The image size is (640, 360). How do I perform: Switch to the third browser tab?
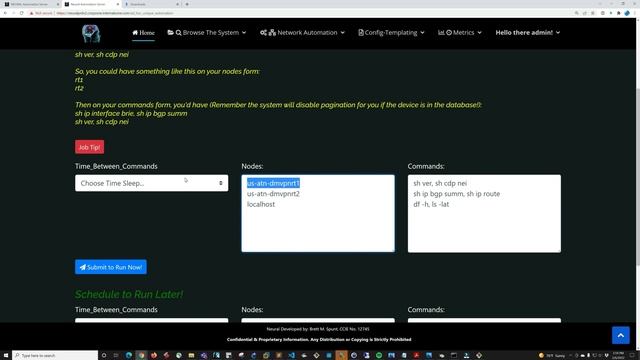pos(151,4)
